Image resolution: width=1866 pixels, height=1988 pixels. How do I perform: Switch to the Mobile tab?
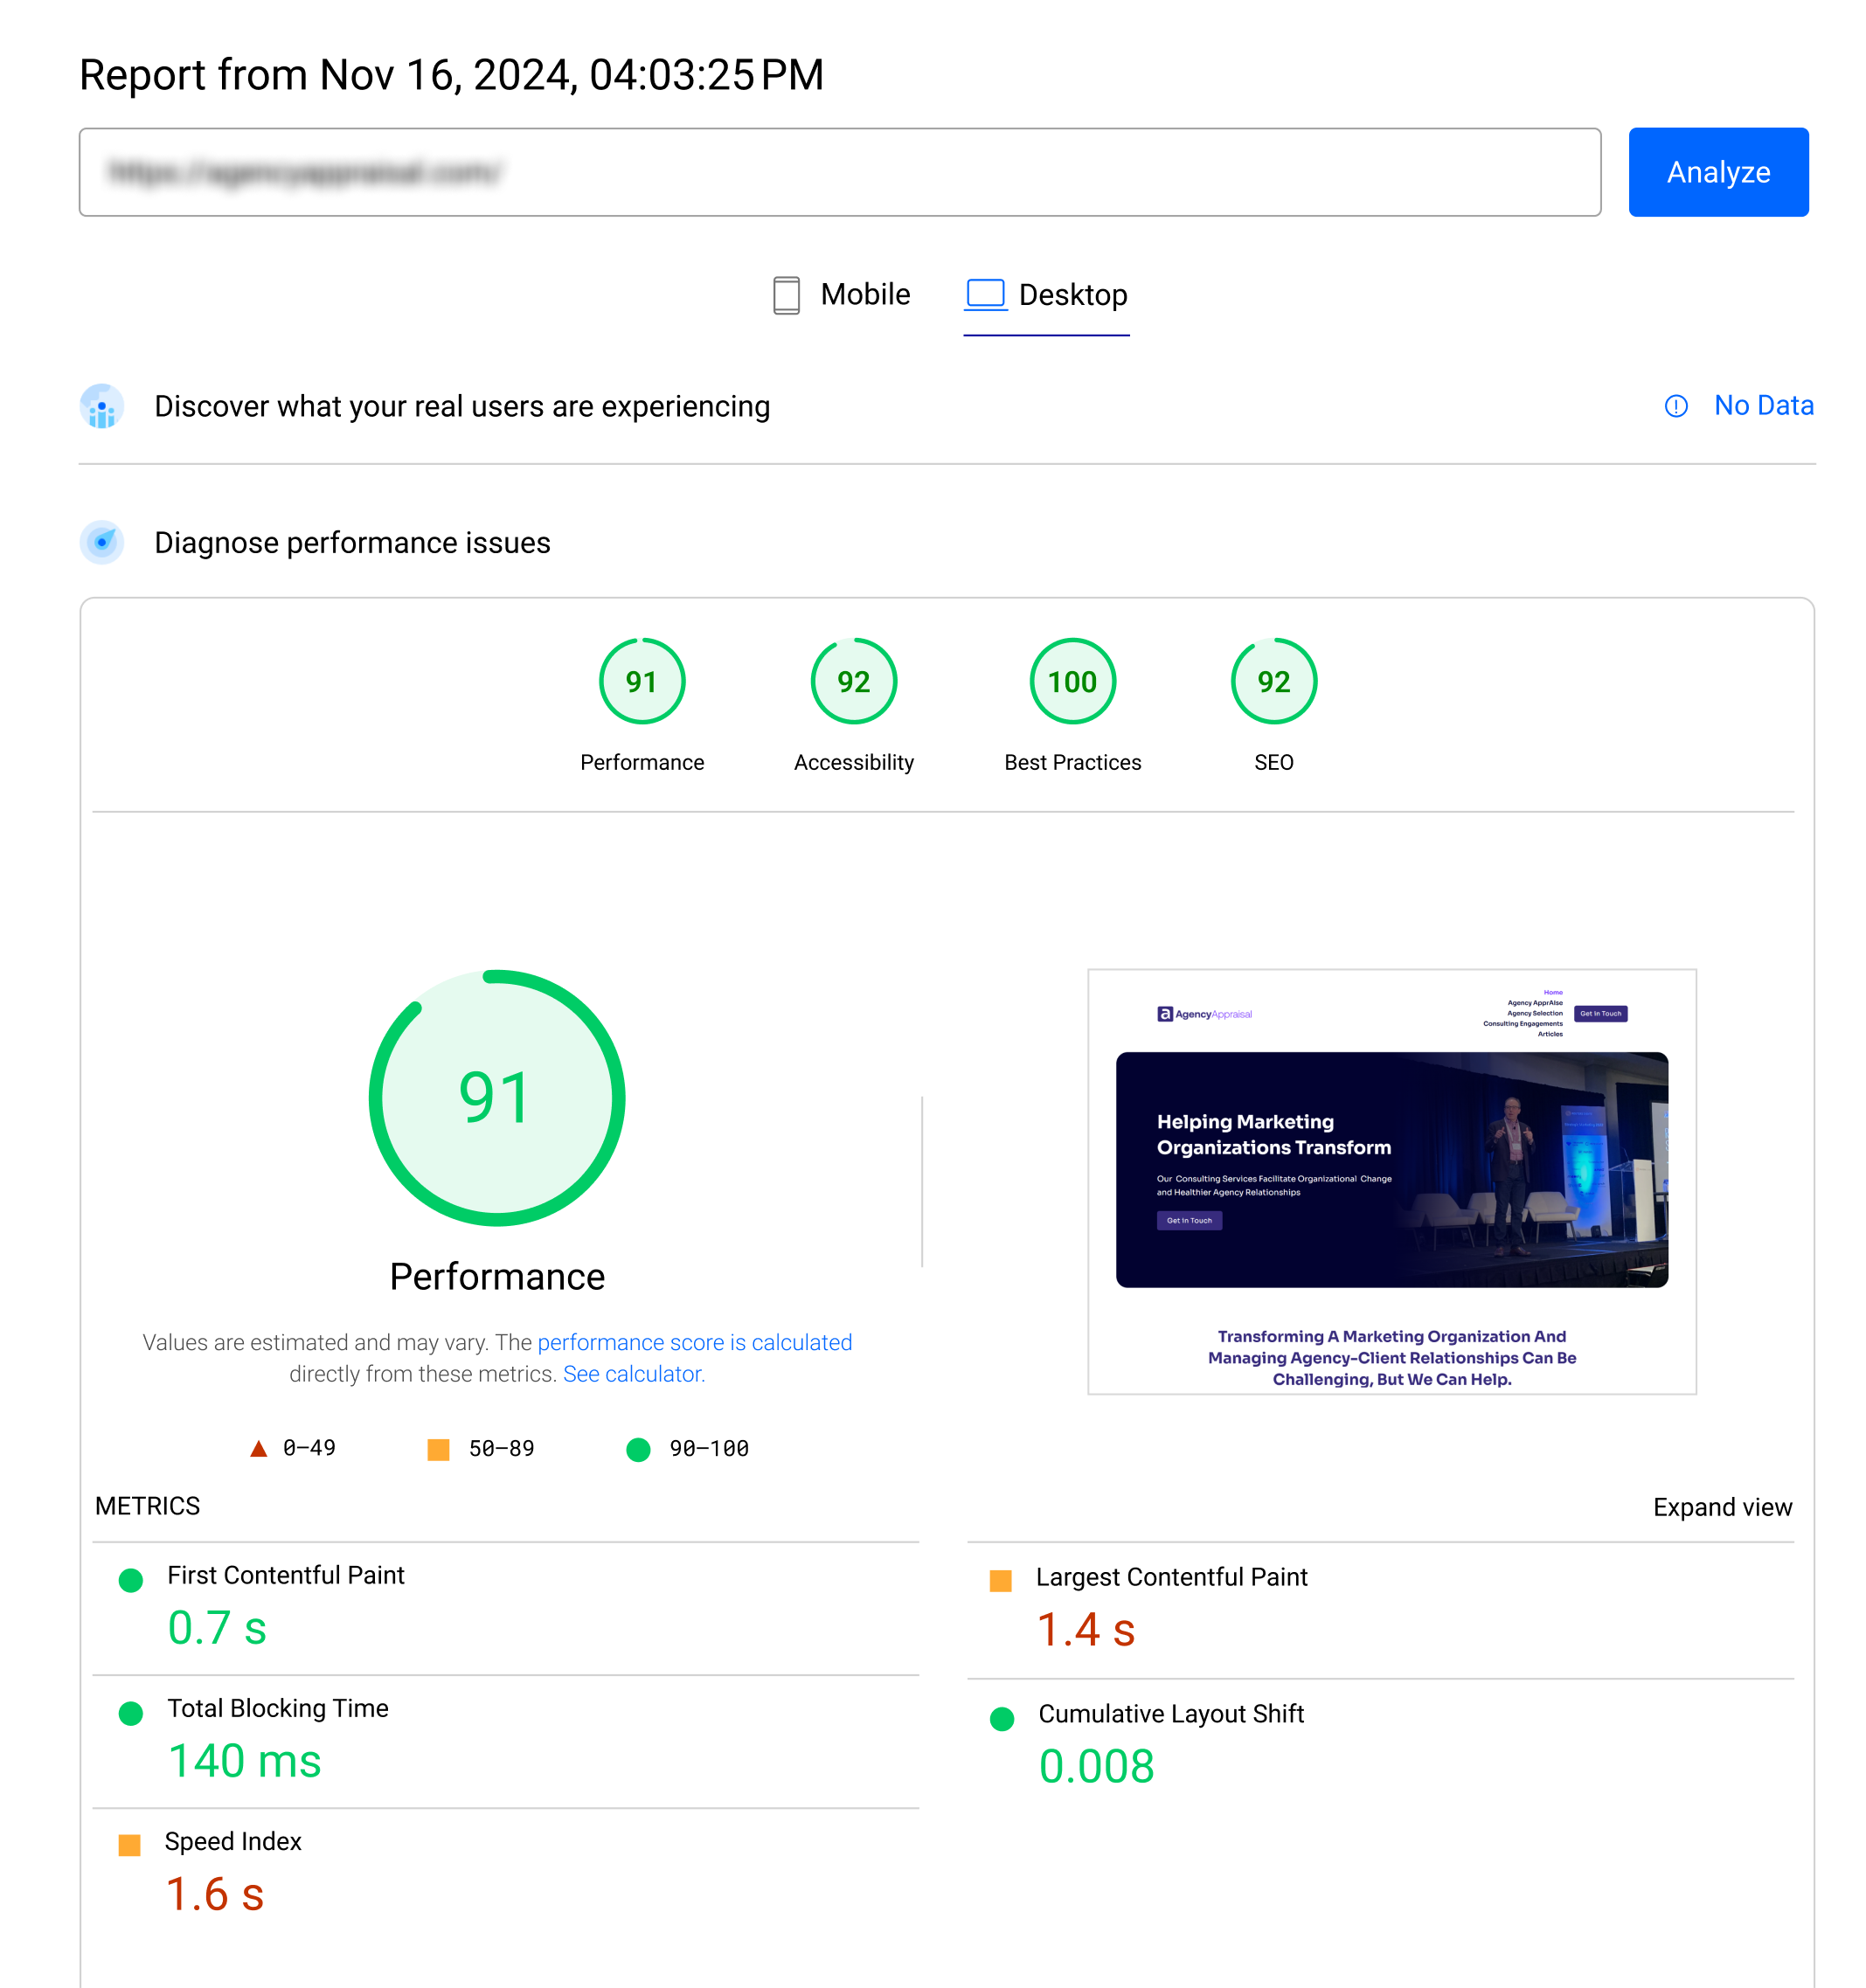(841, 295)
